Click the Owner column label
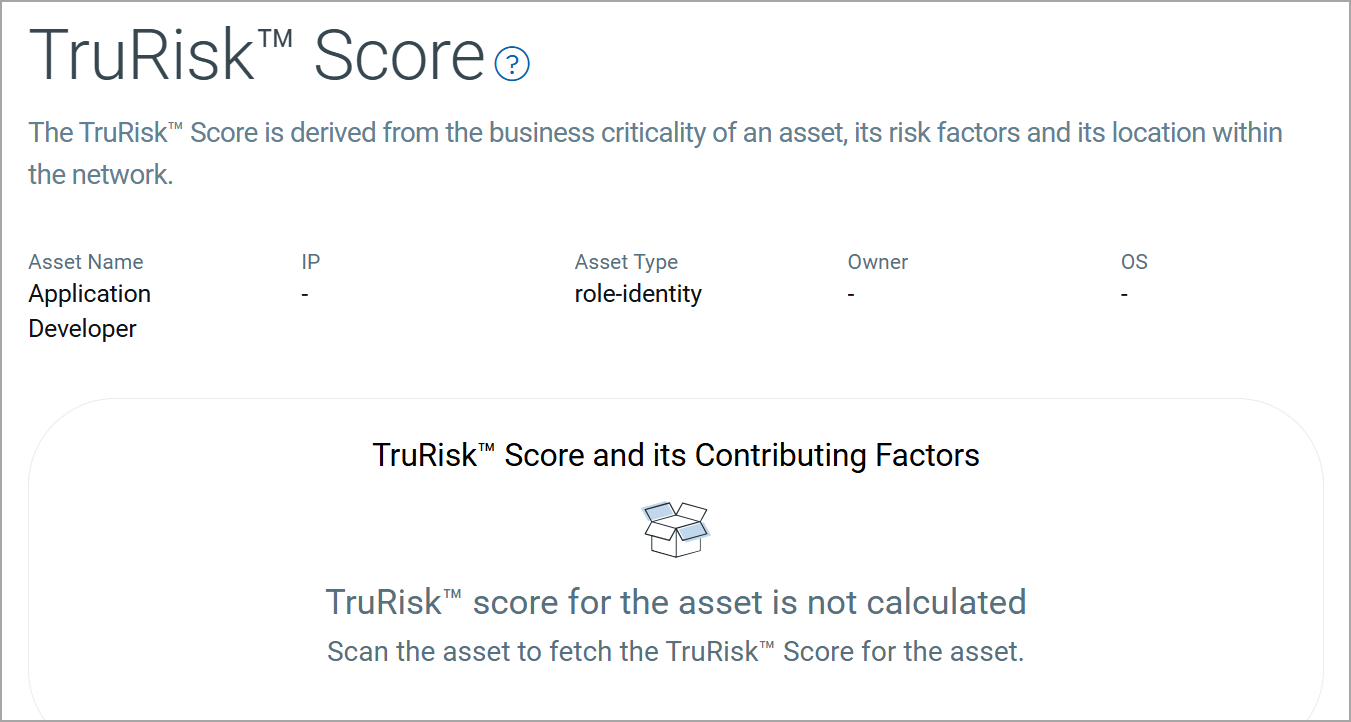1351x722 pixels. point(877,262)
